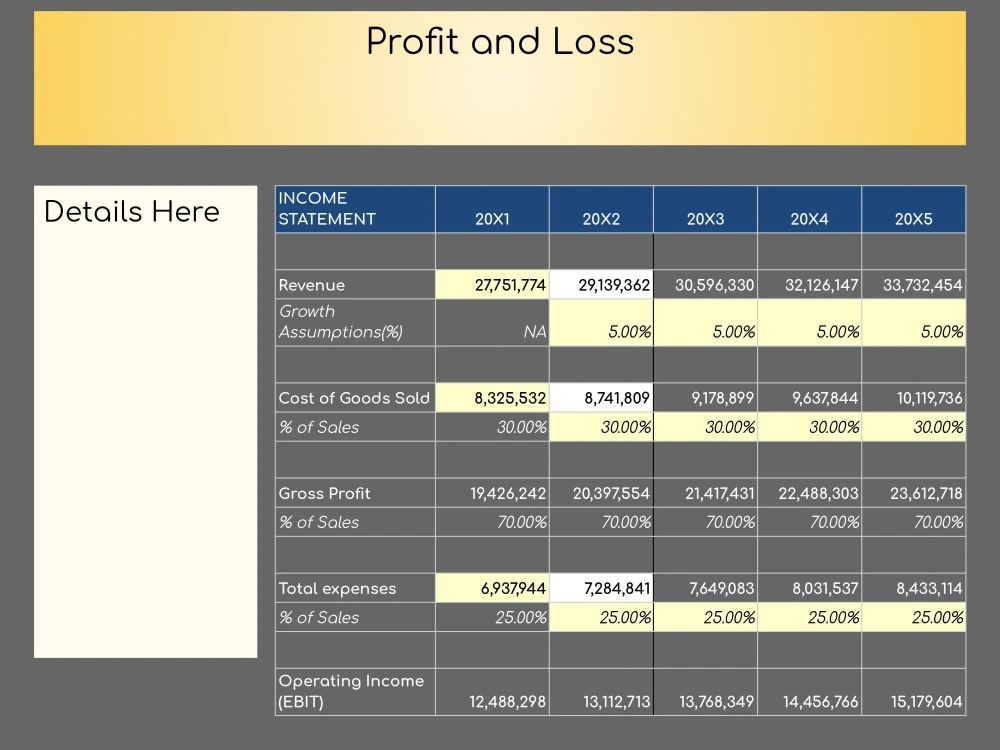Click the EBIT value 15,179,604
Image resolution: width=1000 pixels, height=750 pixels.
pyautogui.click(x=914, y=702)
